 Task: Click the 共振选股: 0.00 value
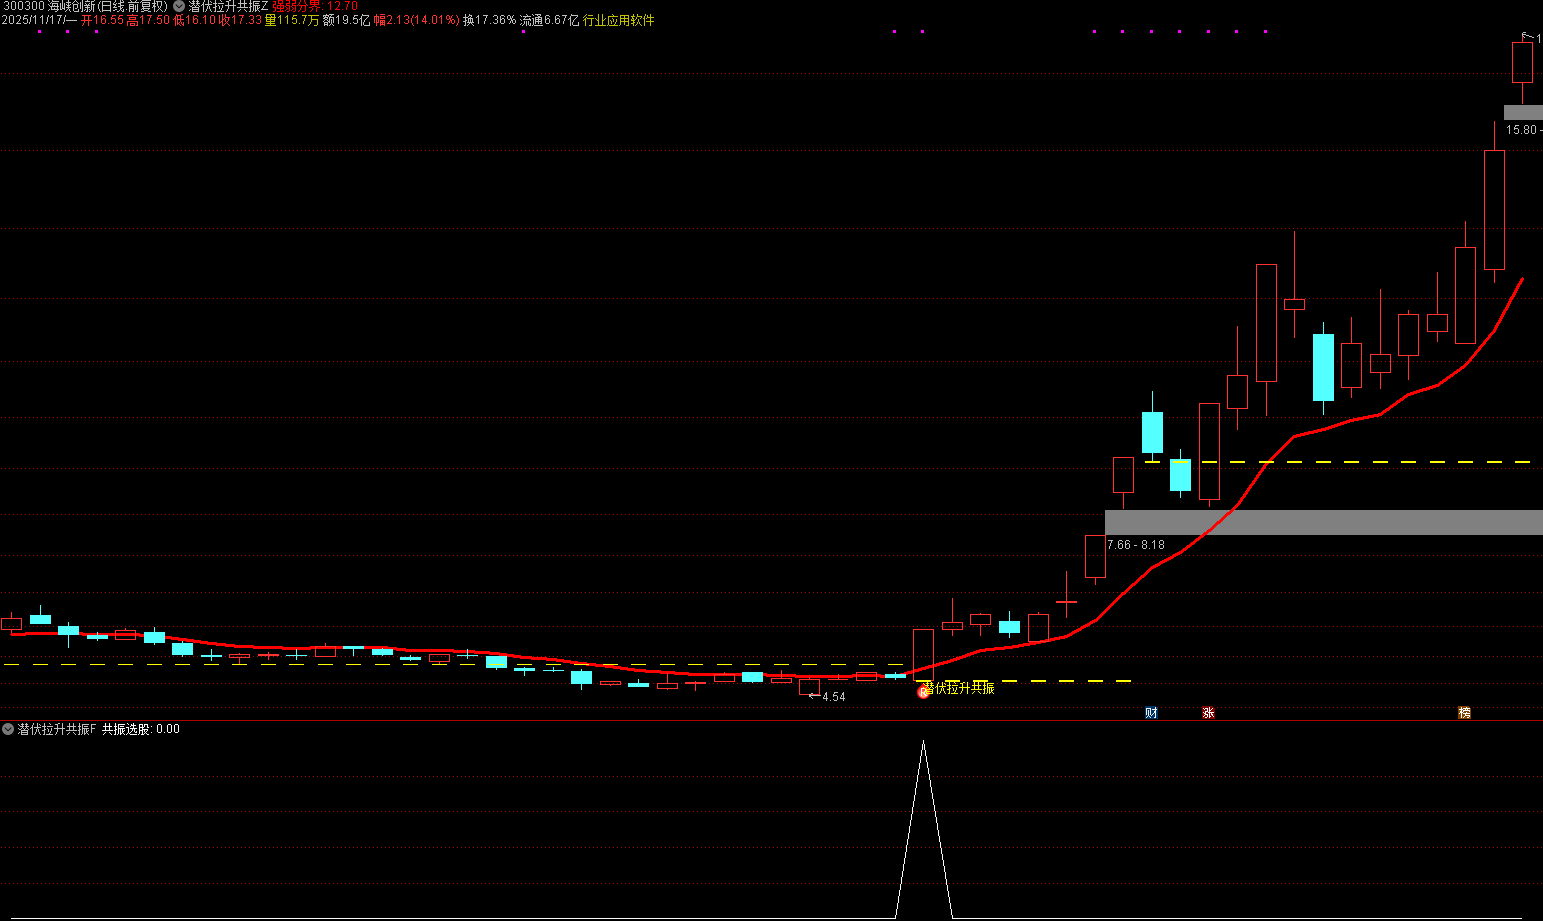pos(141,729)
